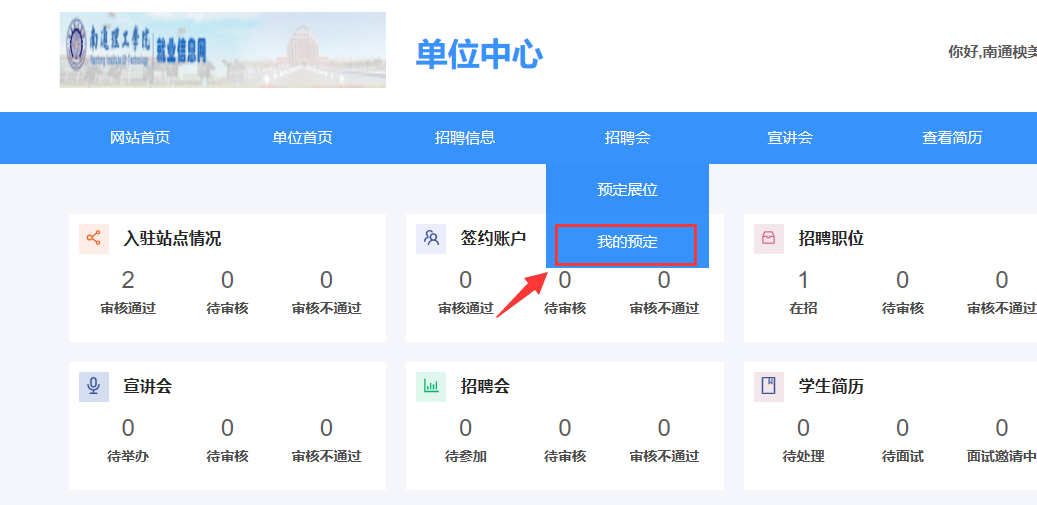
Task: Expand the 招聘会 navigation dropdown
Action: coord(627,138)
